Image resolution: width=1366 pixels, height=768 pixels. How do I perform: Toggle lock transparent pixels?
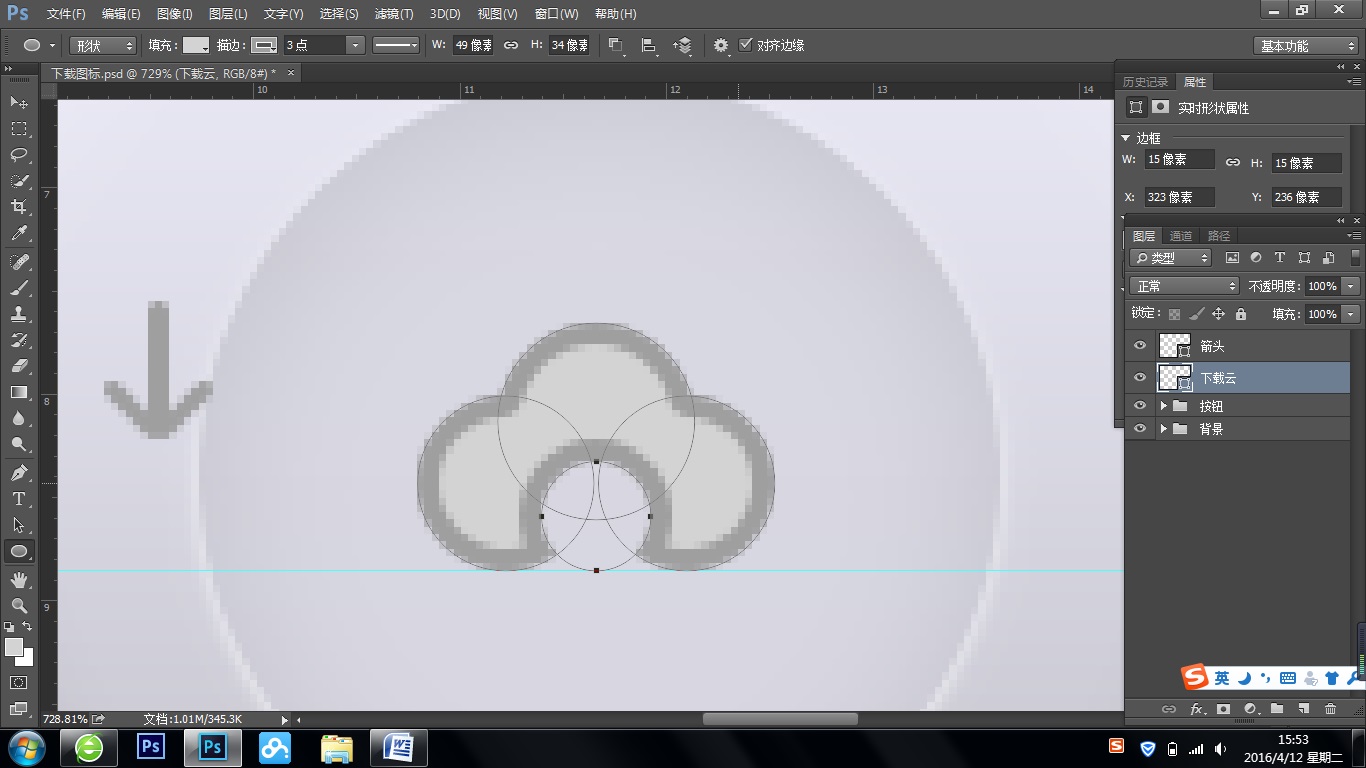click(1175, 314)
